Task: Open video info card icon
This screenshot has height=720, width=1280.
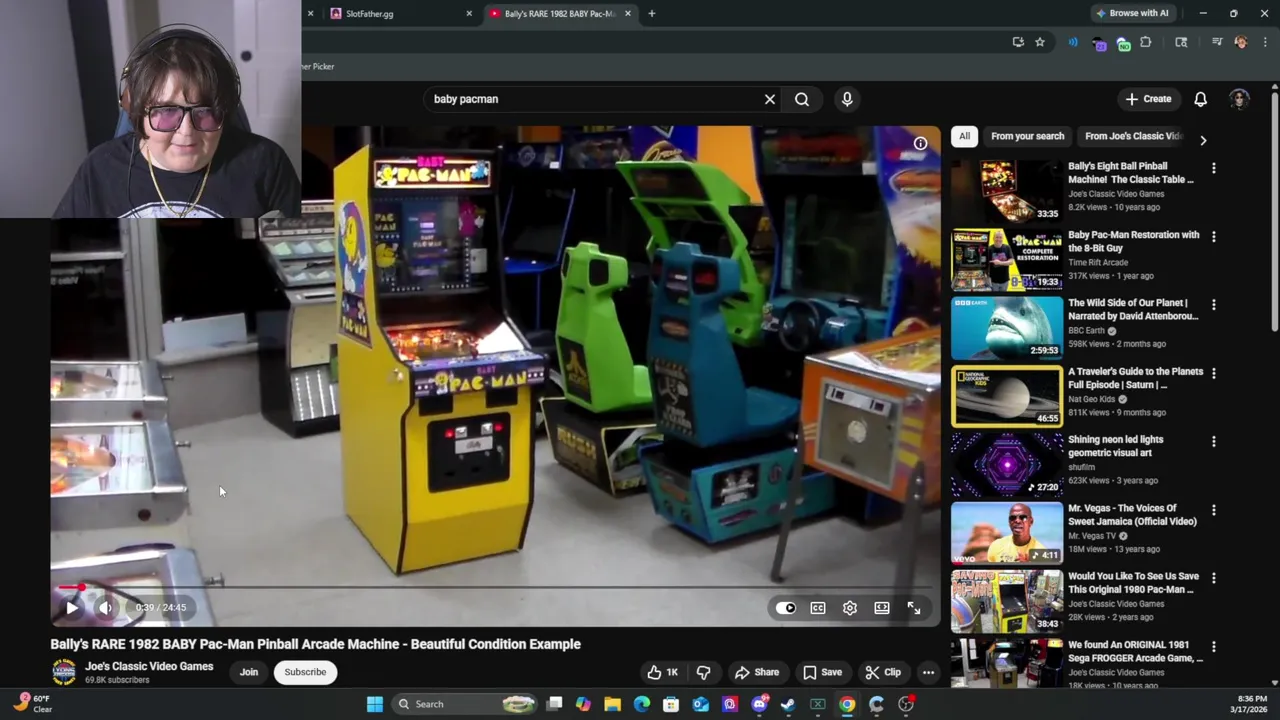Action: (920, 143)
